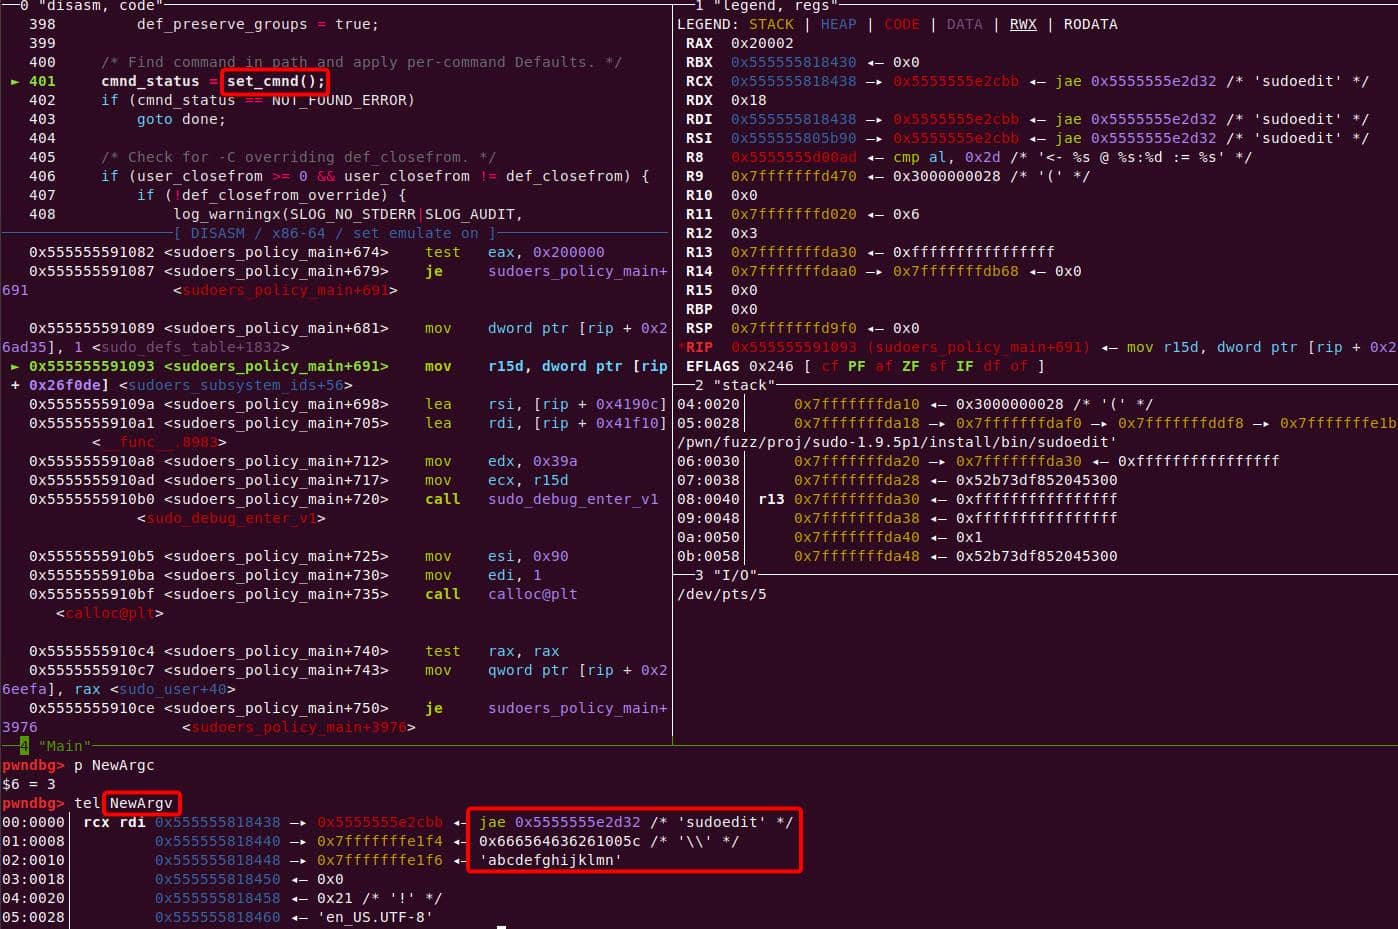
Task: Click source line 398 'def_preserve_groups = true;'
Action: pyautogui.click(x=257, y=24)
